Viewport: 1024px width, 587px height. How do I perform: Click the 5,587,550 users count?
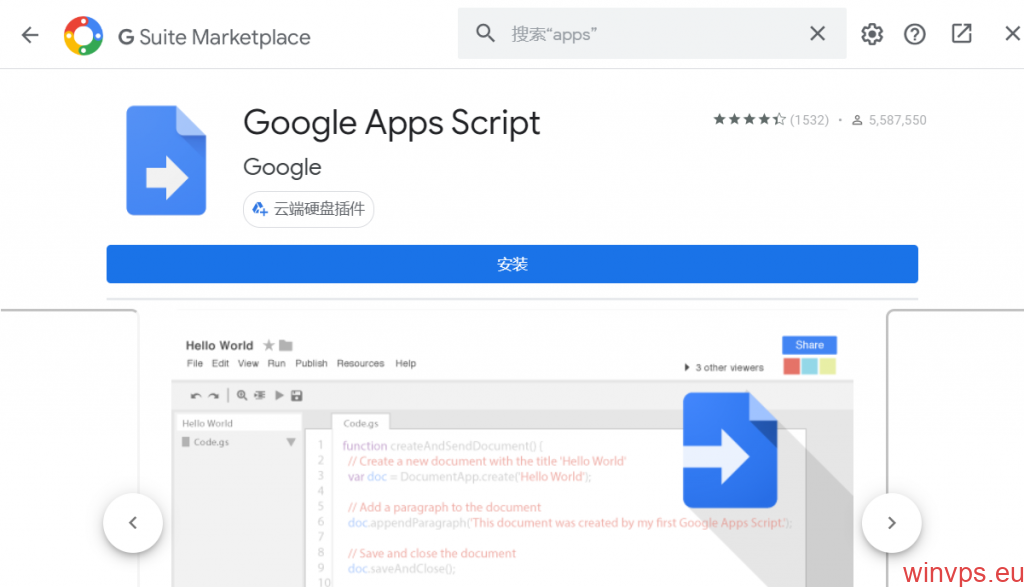tap(897, 120)
